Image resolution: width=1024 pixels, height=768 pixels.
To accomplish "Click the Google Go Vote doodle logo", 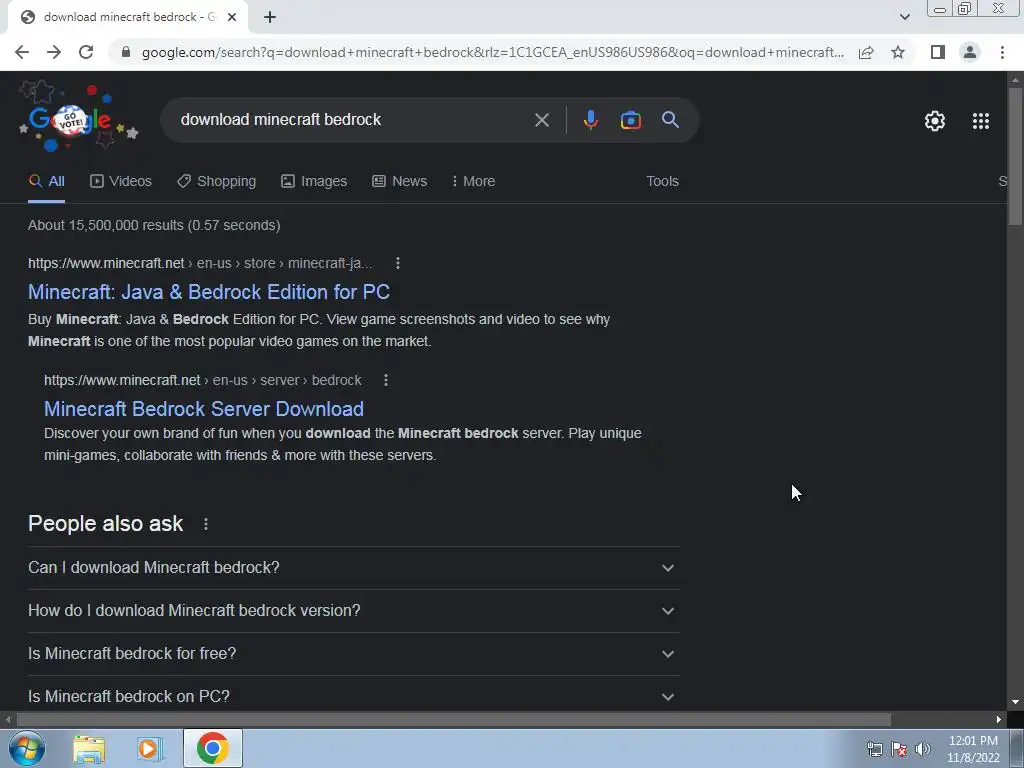I will click(x=78, y=120).
